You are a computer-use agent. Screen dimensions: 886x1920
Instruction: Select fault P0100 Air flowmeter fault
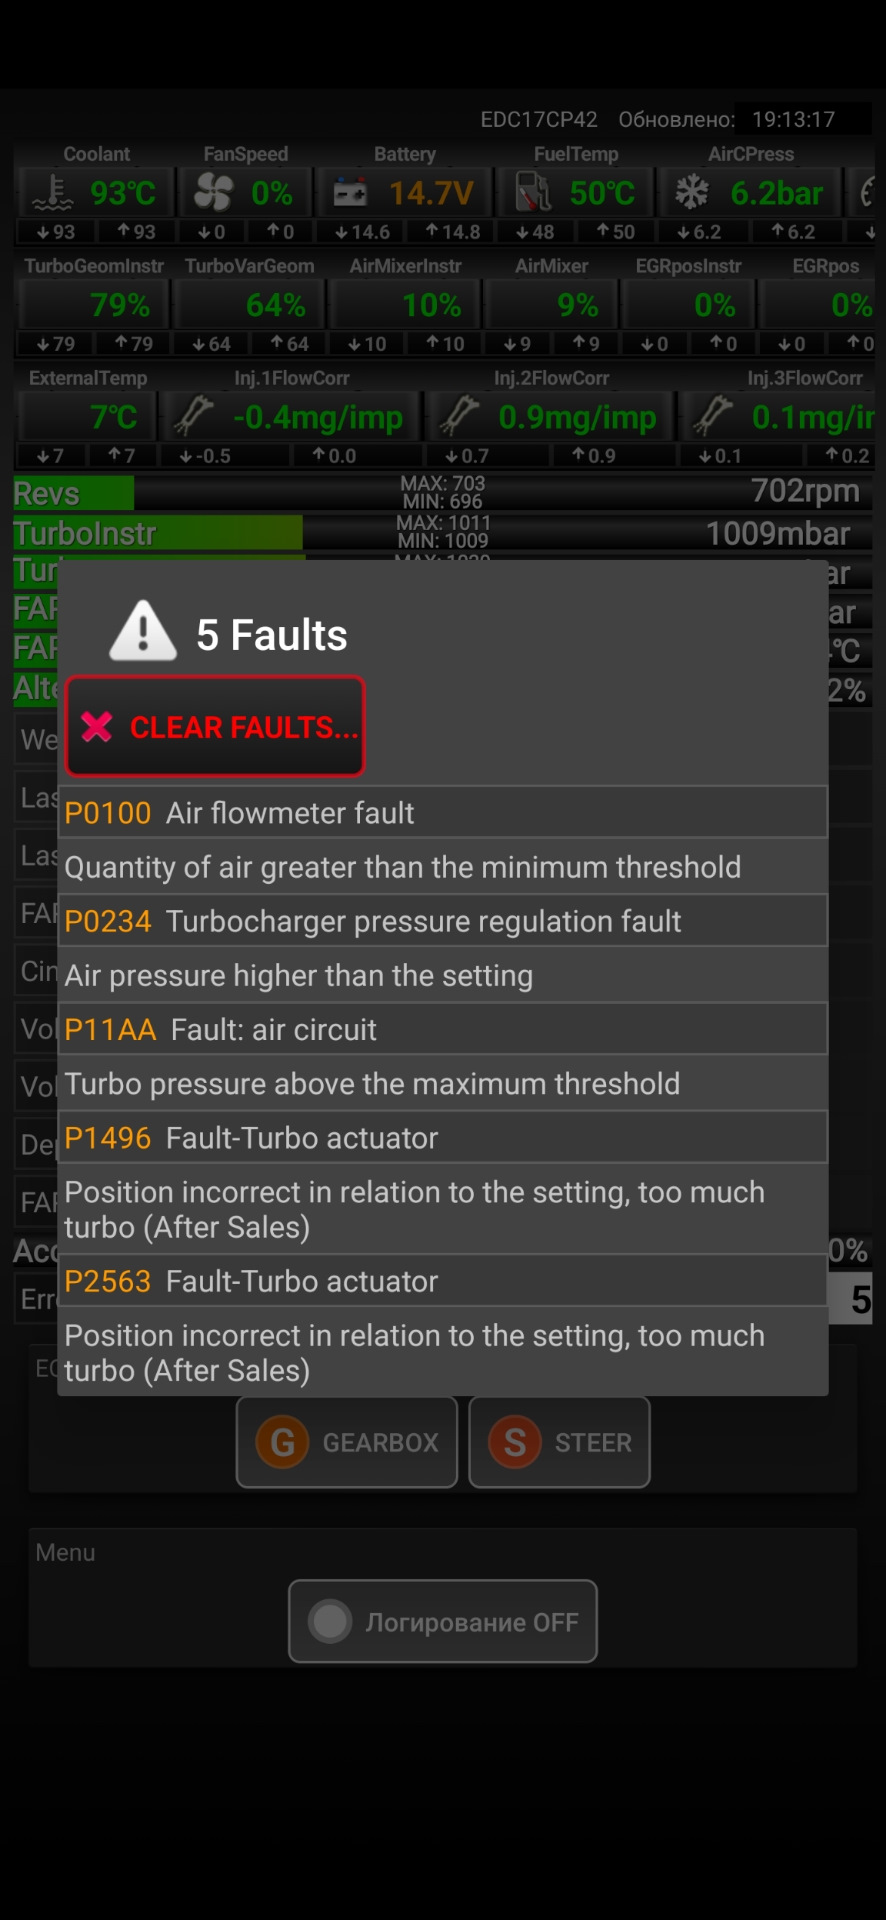tap(443, 812)
